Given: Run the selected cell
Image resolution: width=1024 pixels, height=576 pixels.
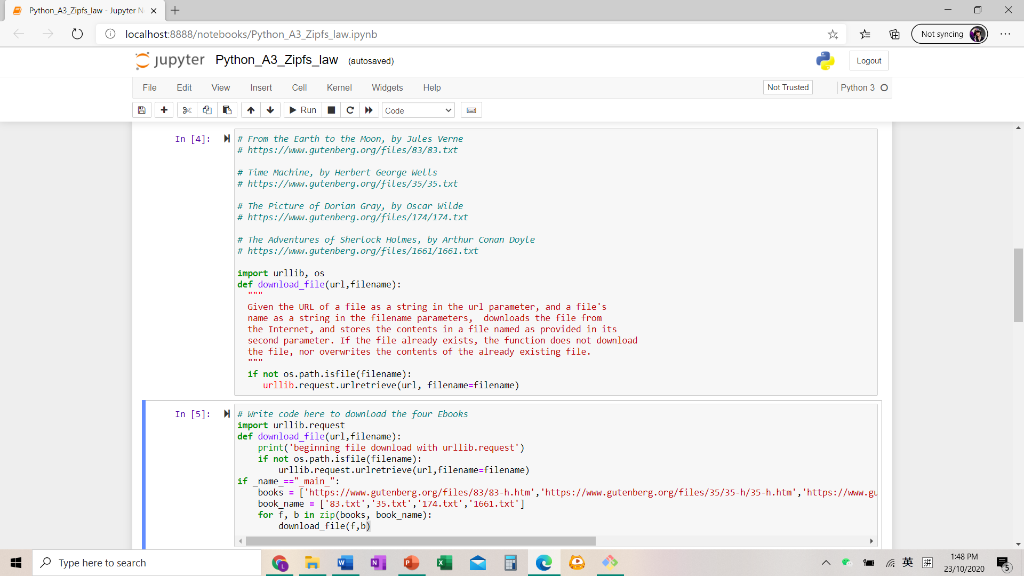Looking at the screenshot, I should [x=302, y=110].
